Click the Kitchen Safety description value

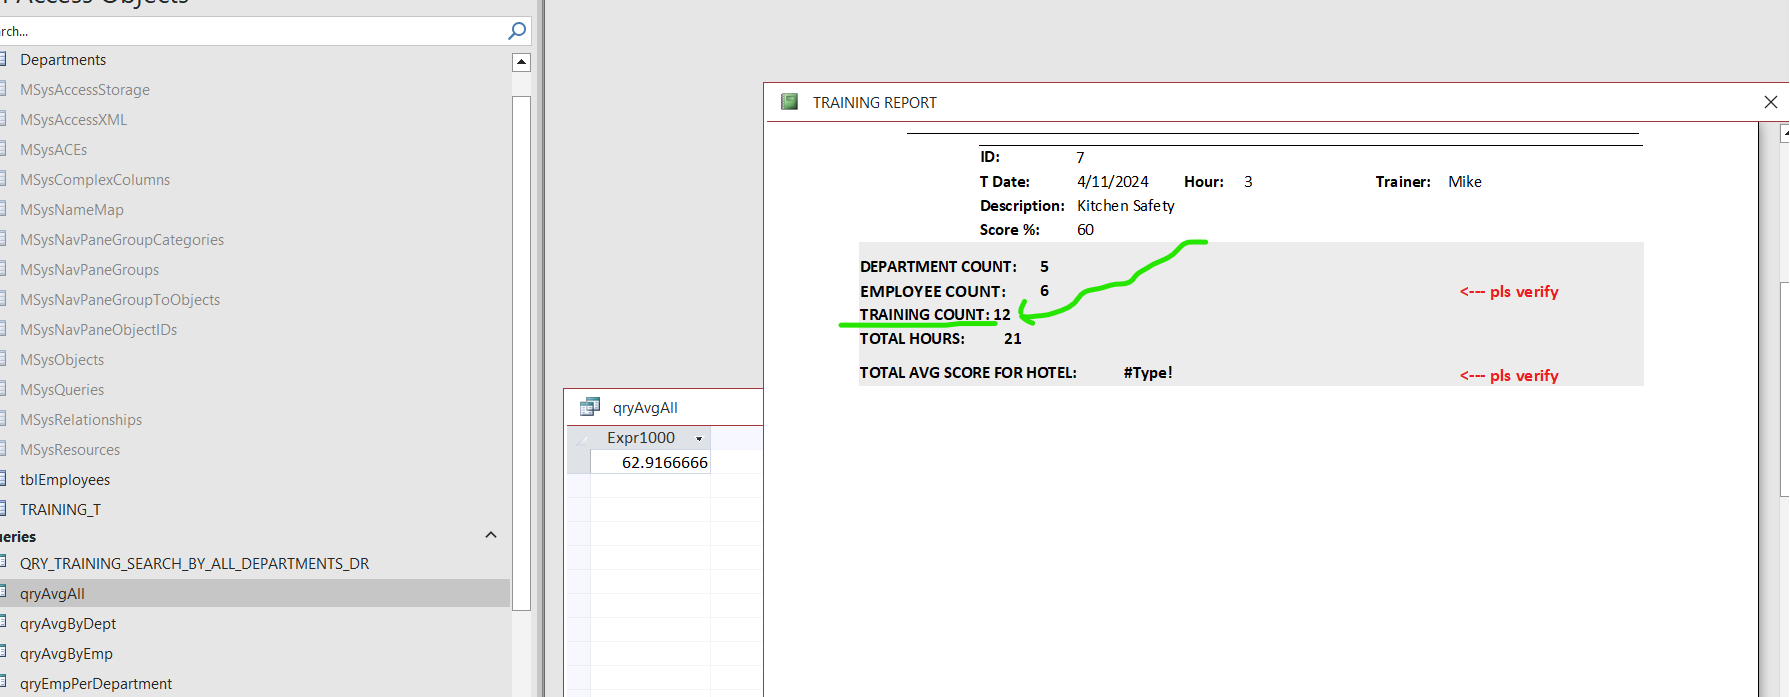[x=1126, y=206]
